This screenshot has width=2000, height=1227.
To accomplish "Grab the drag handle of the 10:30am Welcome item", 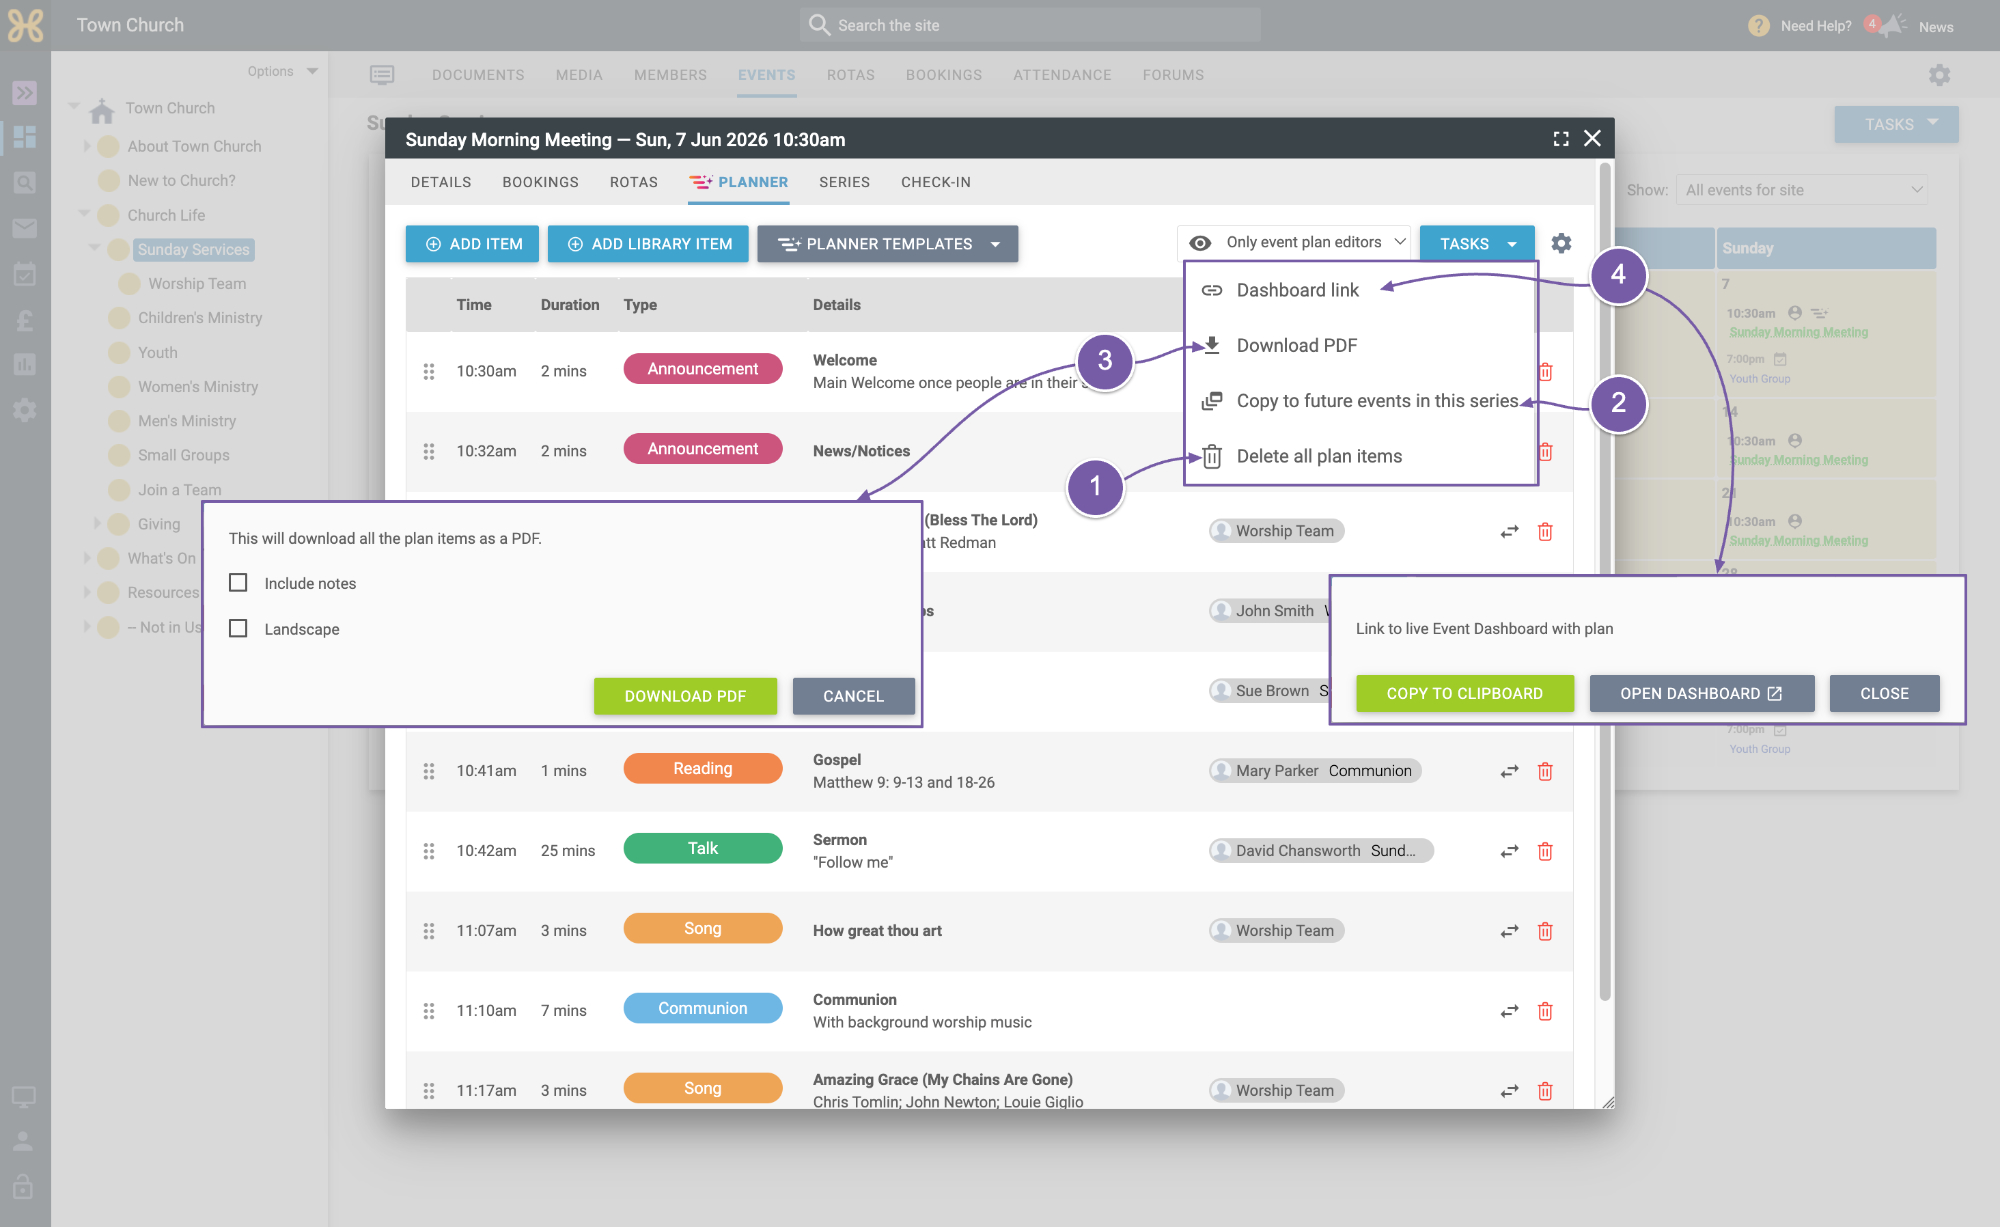I will (429, 371).
